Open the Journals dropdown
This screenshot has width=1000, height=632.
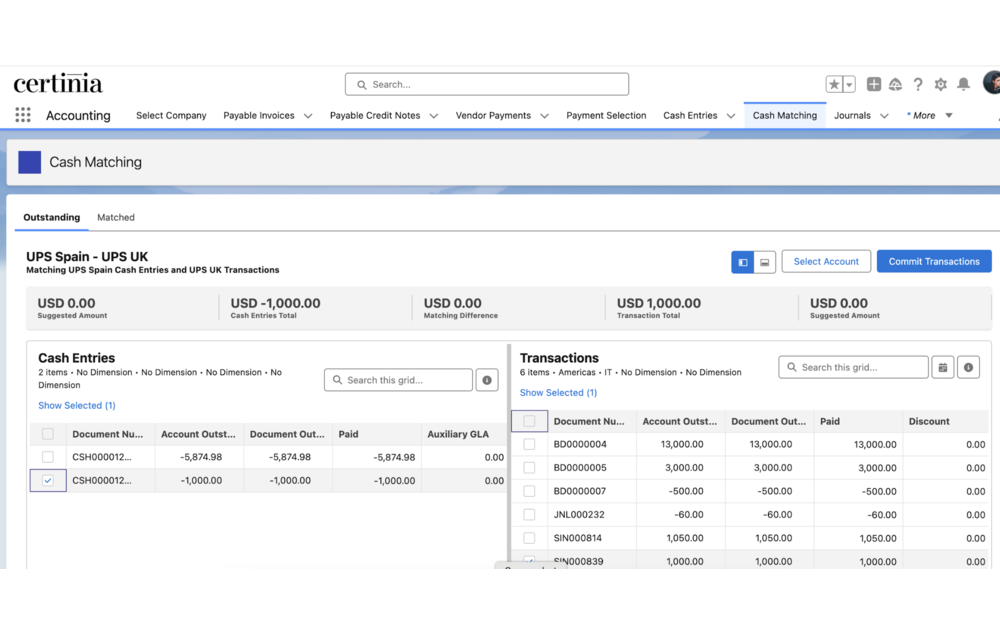[x=859, y=115]
